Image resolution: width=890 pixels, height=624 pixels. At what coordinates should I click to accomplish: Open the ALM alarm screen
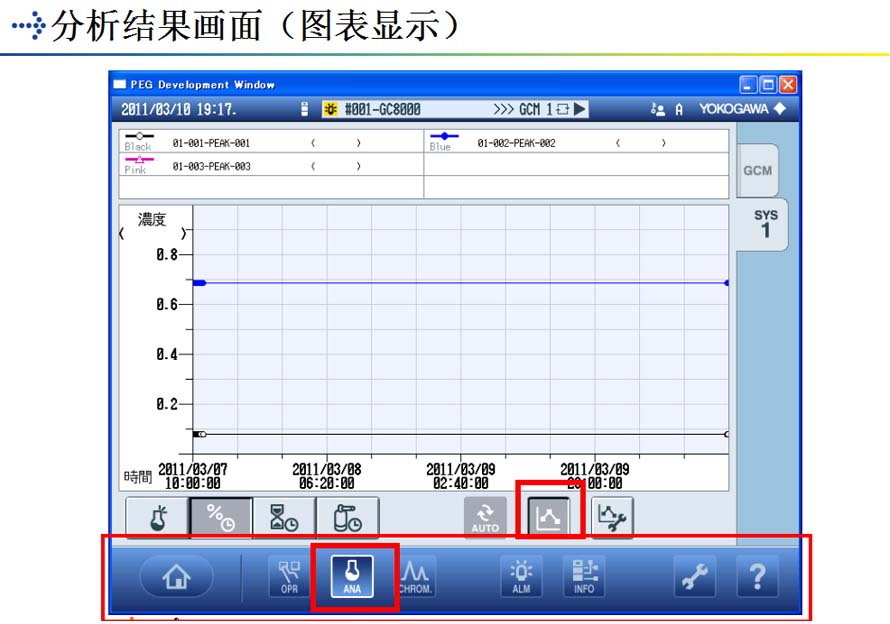521,577
